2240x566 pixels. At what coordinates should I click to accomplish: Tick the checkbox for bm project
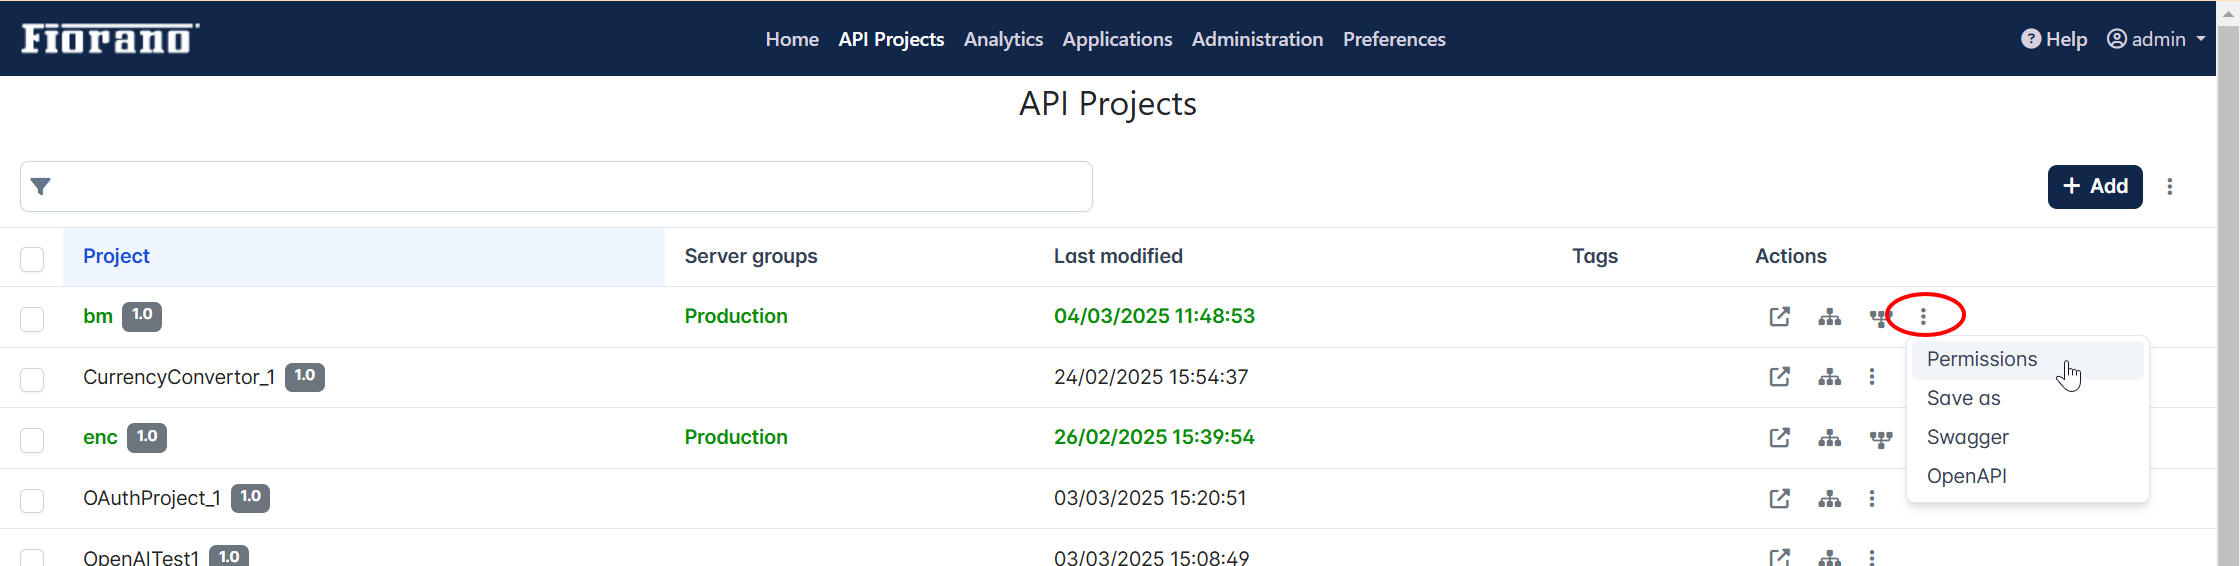(x=32, y=319)
